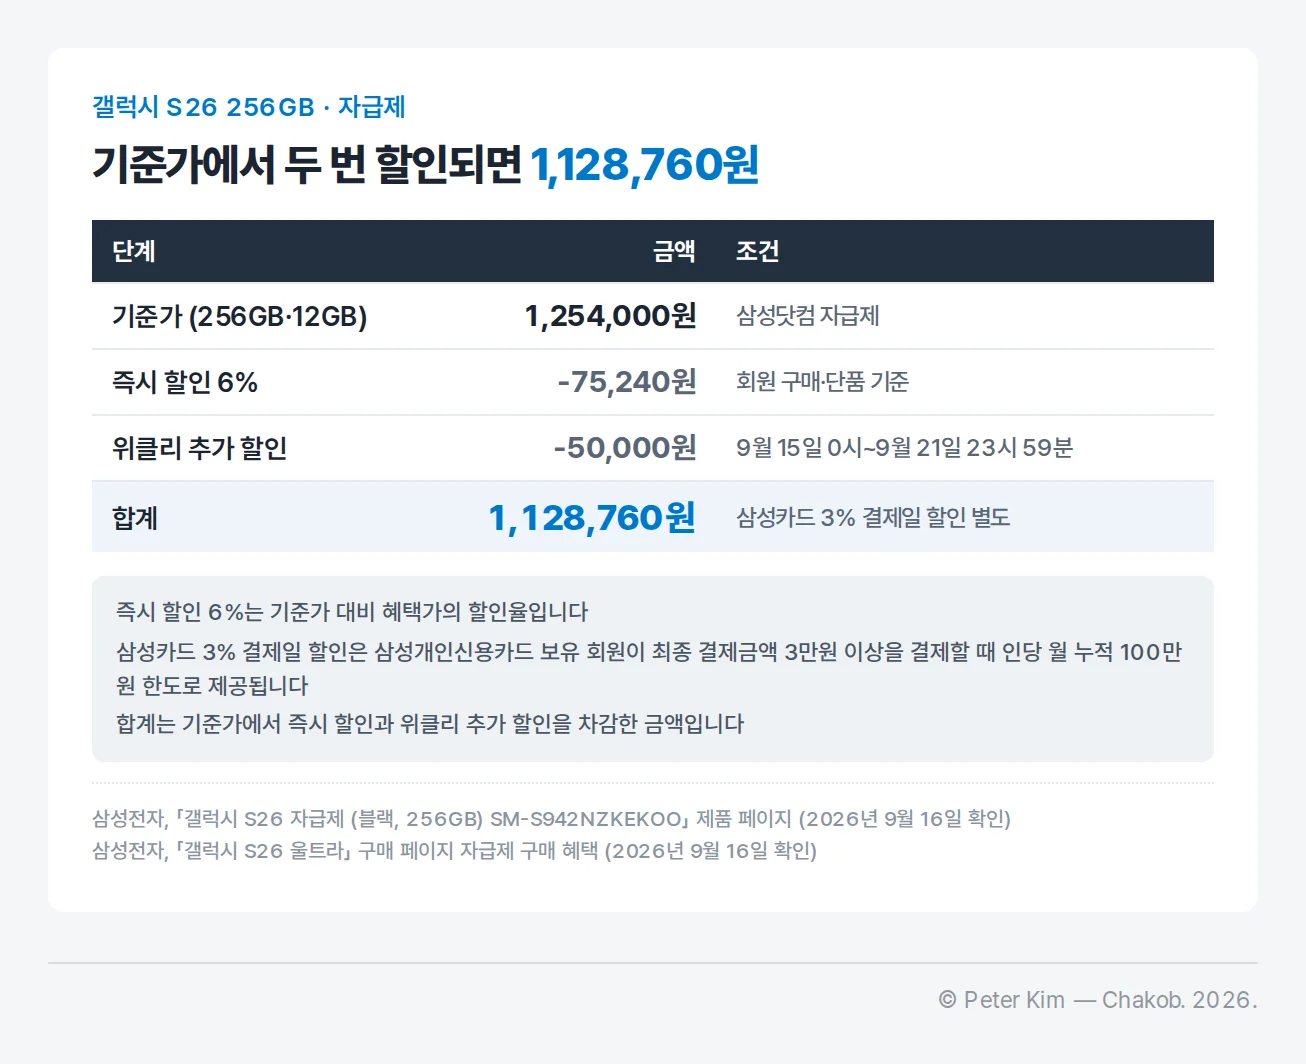
Task: Click the headline '기준가에서 두 번 할인되면'
Action: click(x=307, y=165)
